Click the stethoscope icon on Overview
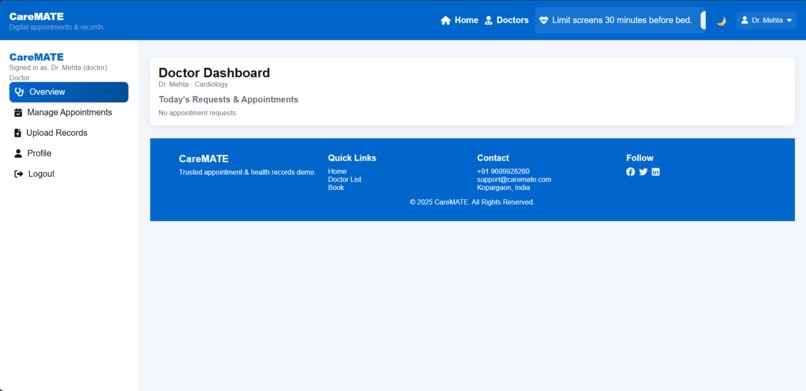This screenshot has width=806, height=391. tap(20, 92)
